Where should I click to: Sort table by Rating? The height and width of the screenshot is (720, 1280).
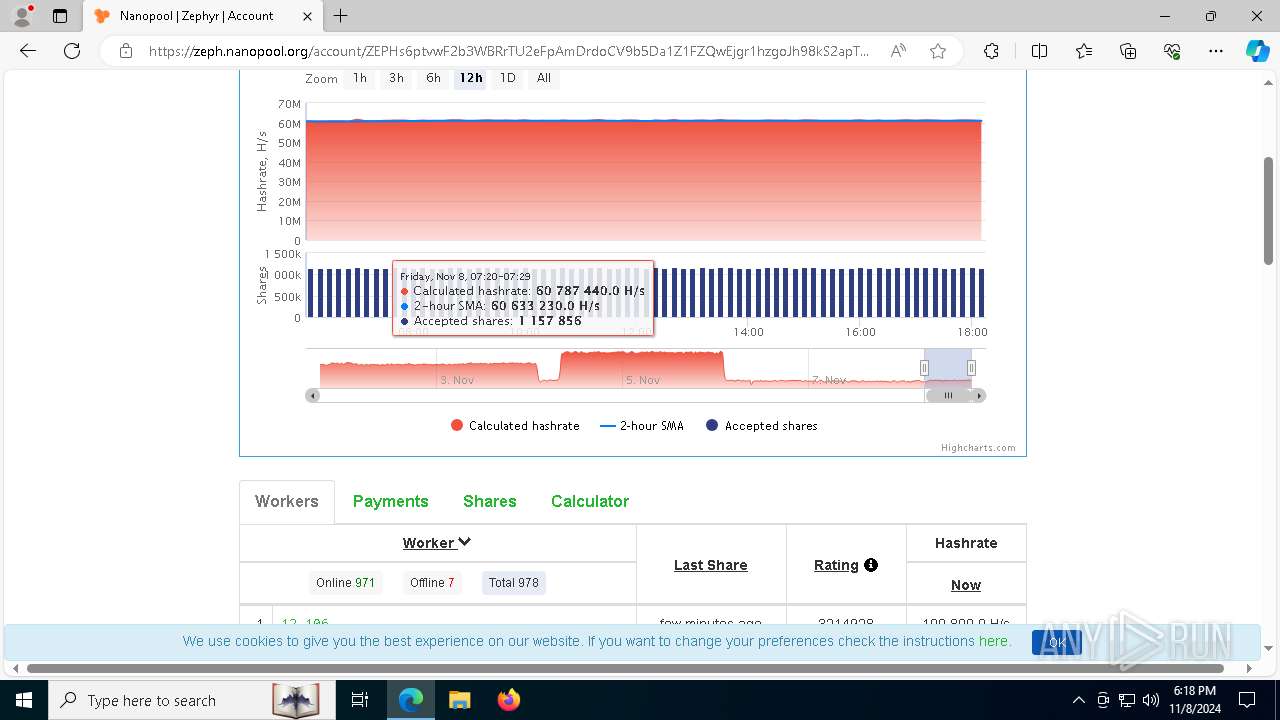tap(836, 565)
